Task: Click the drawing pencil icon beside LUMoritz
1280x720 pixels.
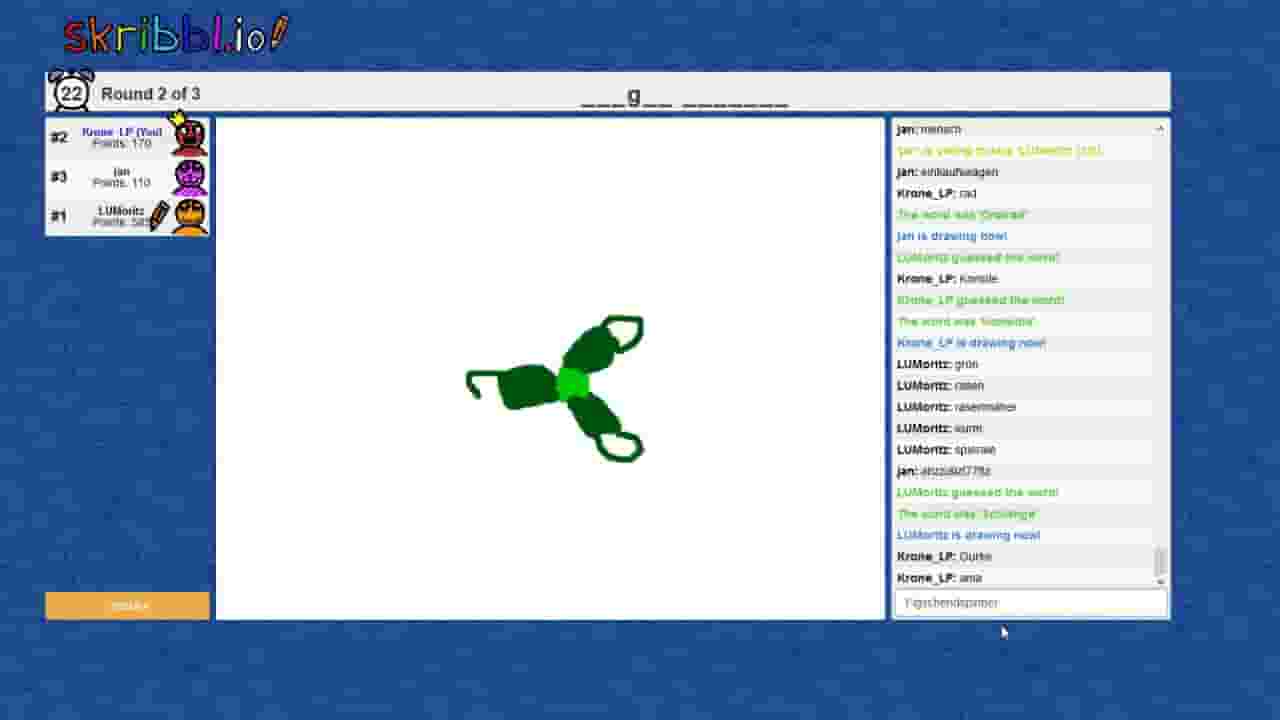Action: coord(158,217)
